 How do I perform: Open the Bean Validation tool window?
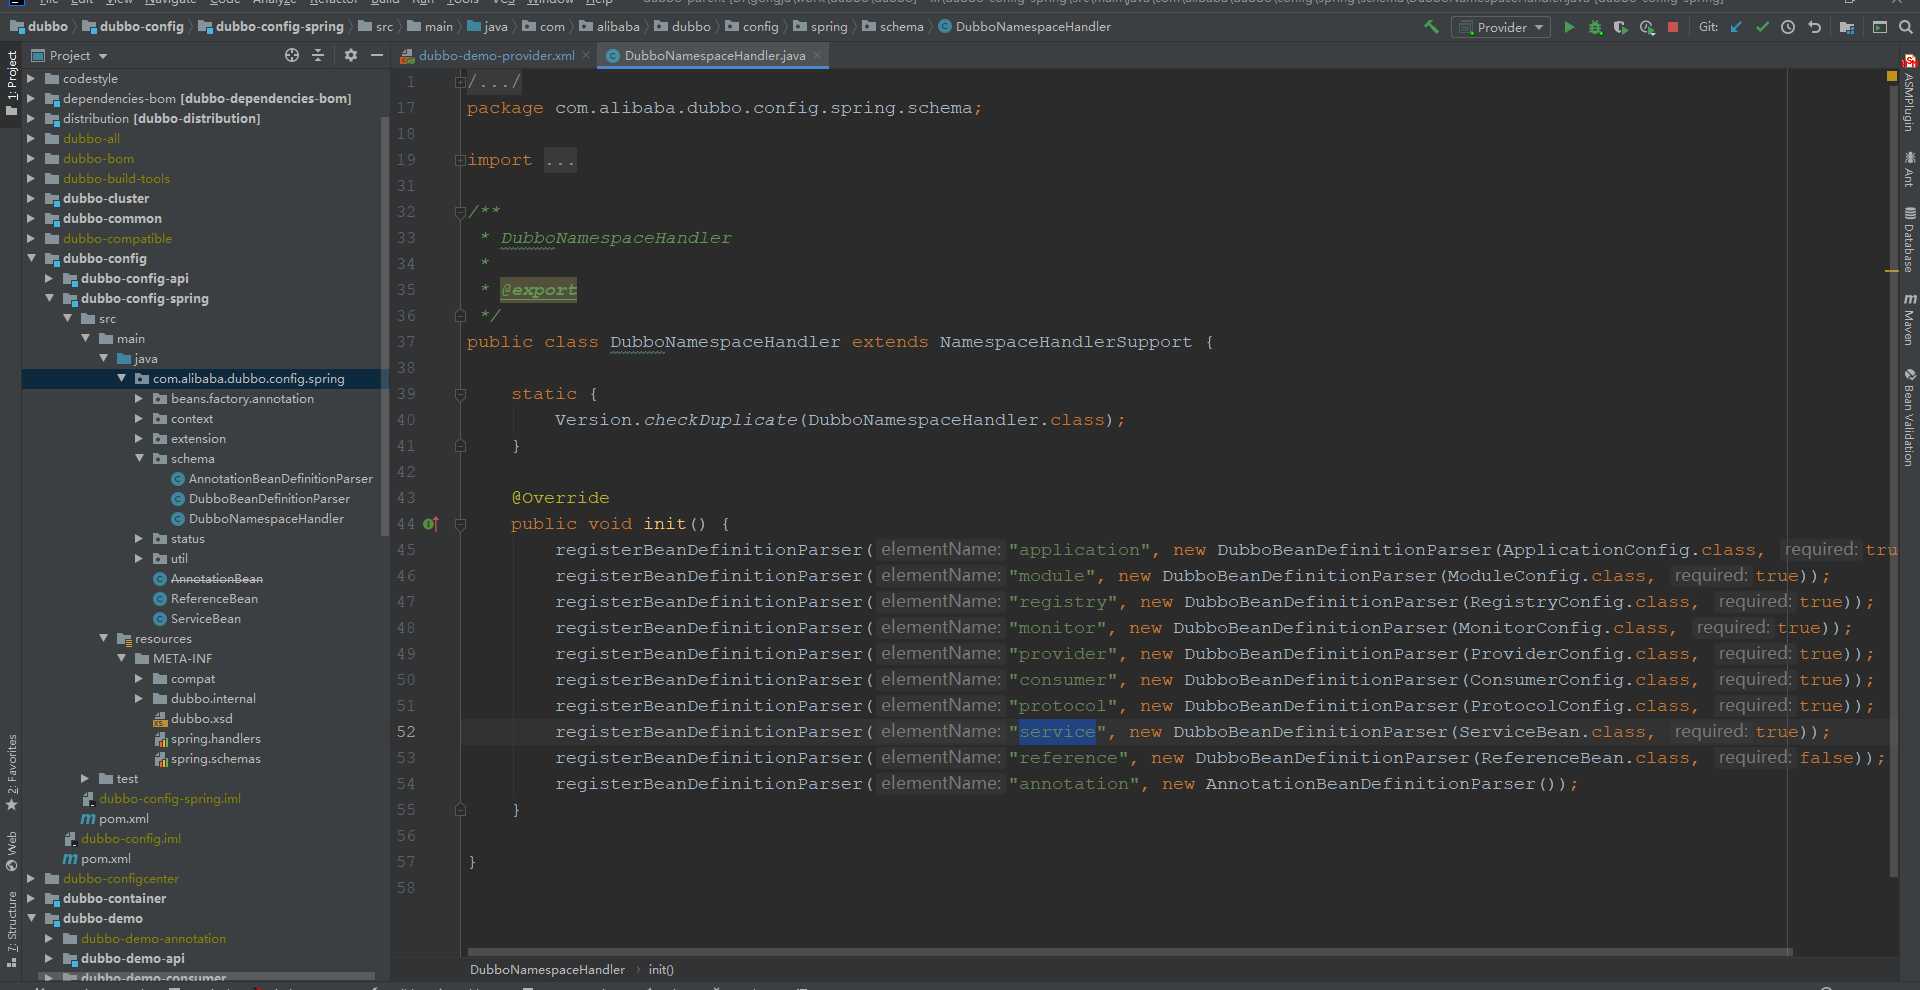tap(1909, 417)
